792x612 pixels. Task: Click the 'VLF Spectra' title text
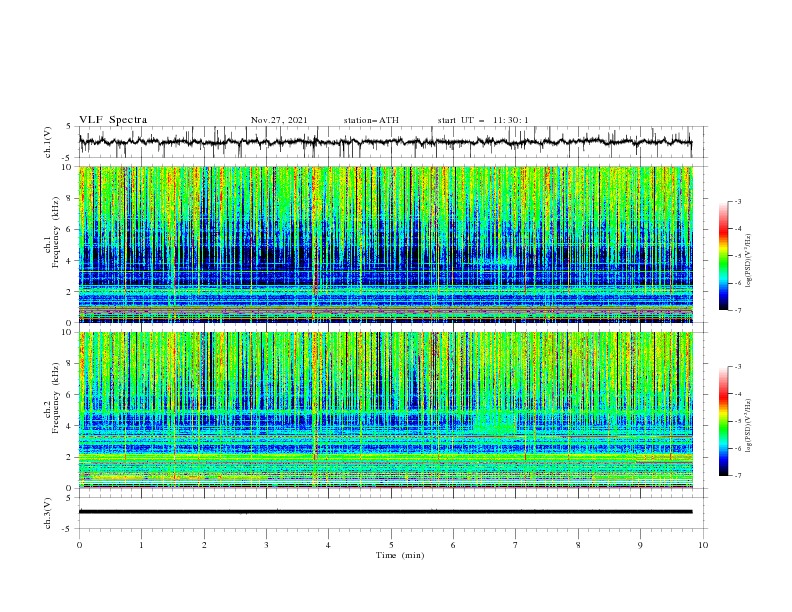[x=113, y=120]
